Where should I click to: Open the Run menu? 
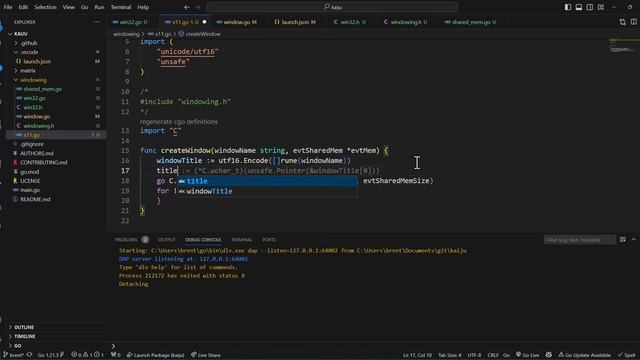coord(99,7)
